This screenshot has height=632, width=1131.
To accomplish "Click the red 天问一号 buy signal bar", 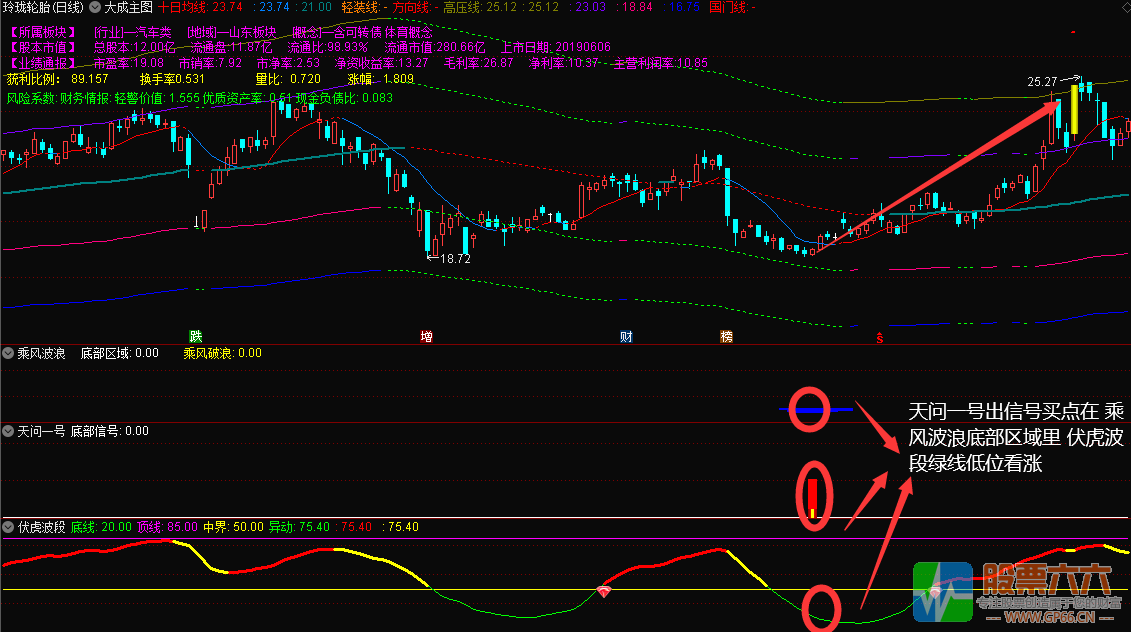I will point(813,495).
